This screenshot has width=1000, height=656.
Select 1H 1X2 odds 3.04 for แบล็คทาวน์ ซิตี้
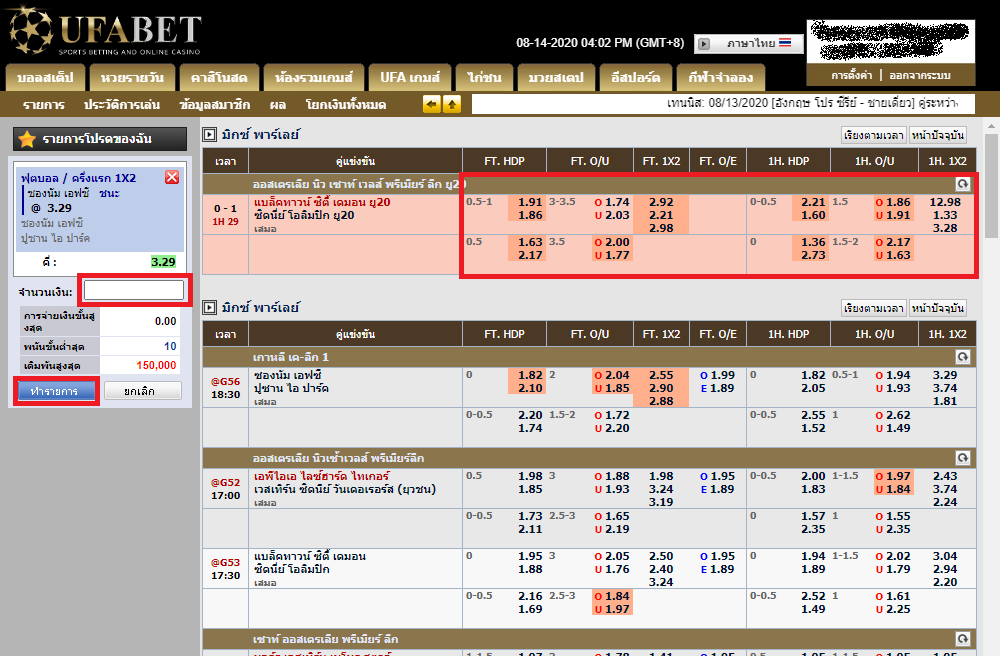point(945,556)
